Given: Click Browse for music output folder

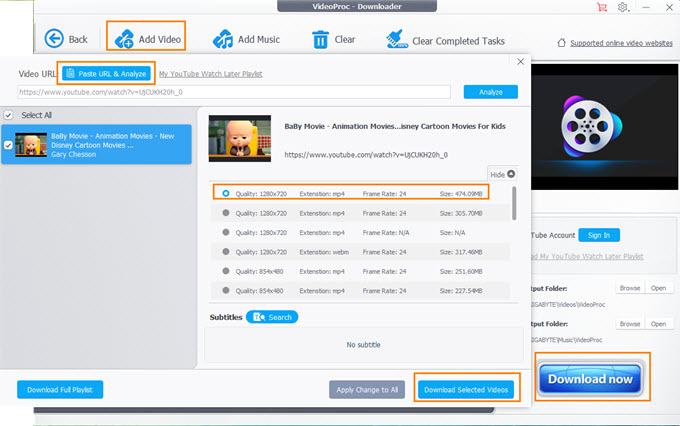Looking at the screenshot, I should coord(630,324).
